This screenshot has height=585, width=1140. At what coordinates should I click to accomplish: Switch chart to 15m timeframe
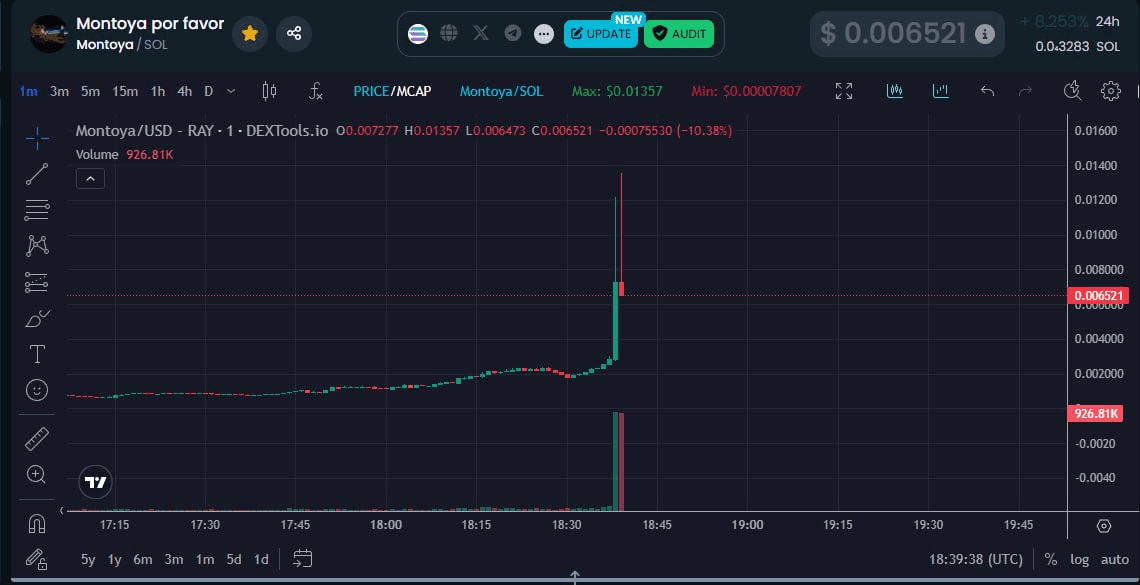125,92
